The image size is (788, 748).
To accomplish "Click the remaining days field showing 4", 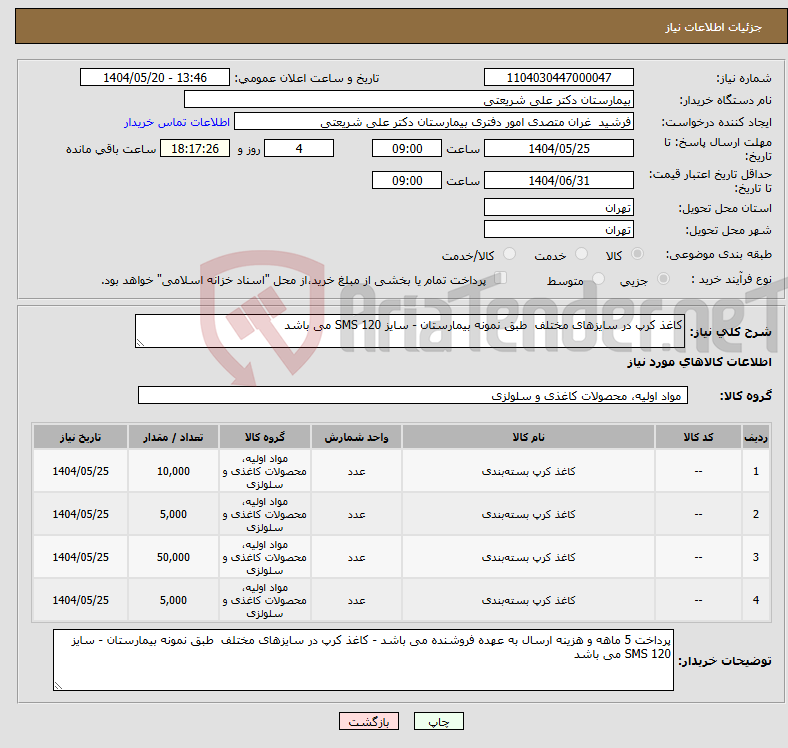I will tap(299, 148).
